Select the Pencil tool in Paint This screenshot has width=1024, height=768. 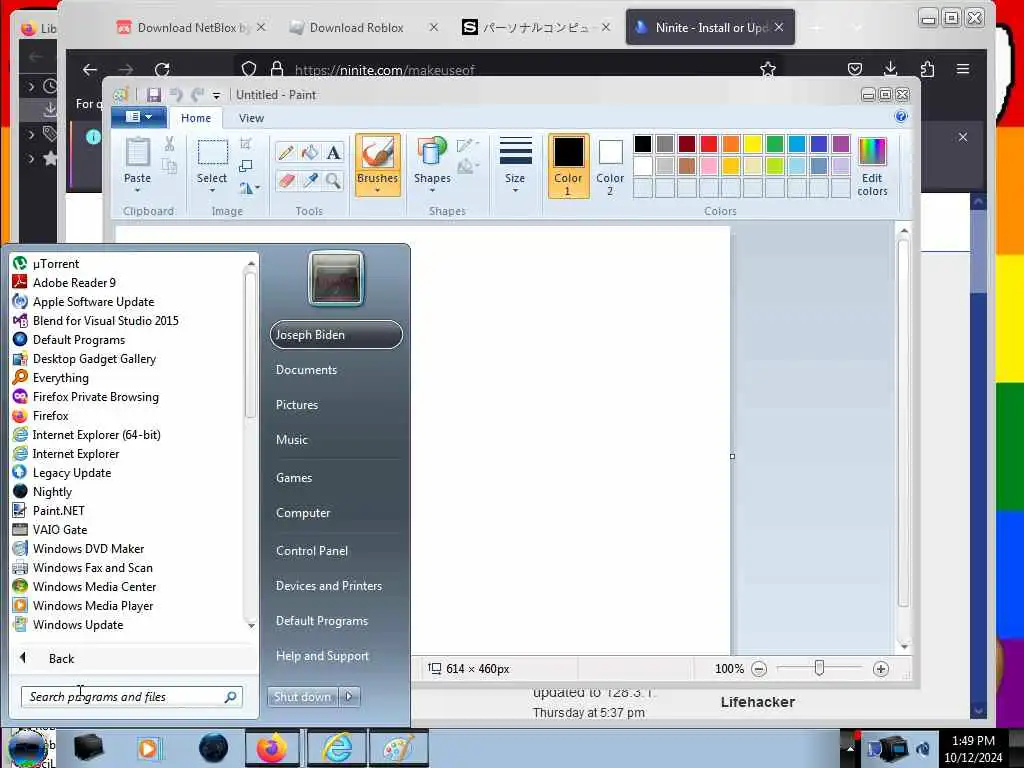285,153
